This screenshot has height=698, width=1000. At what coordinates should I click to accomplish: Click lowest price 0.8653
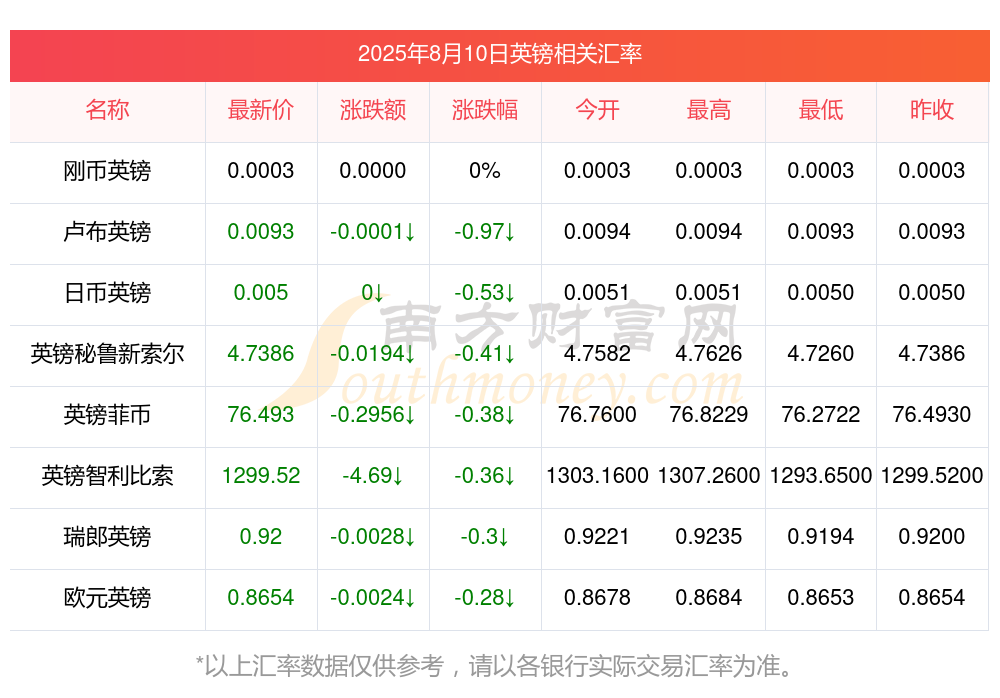click(821, 598)
